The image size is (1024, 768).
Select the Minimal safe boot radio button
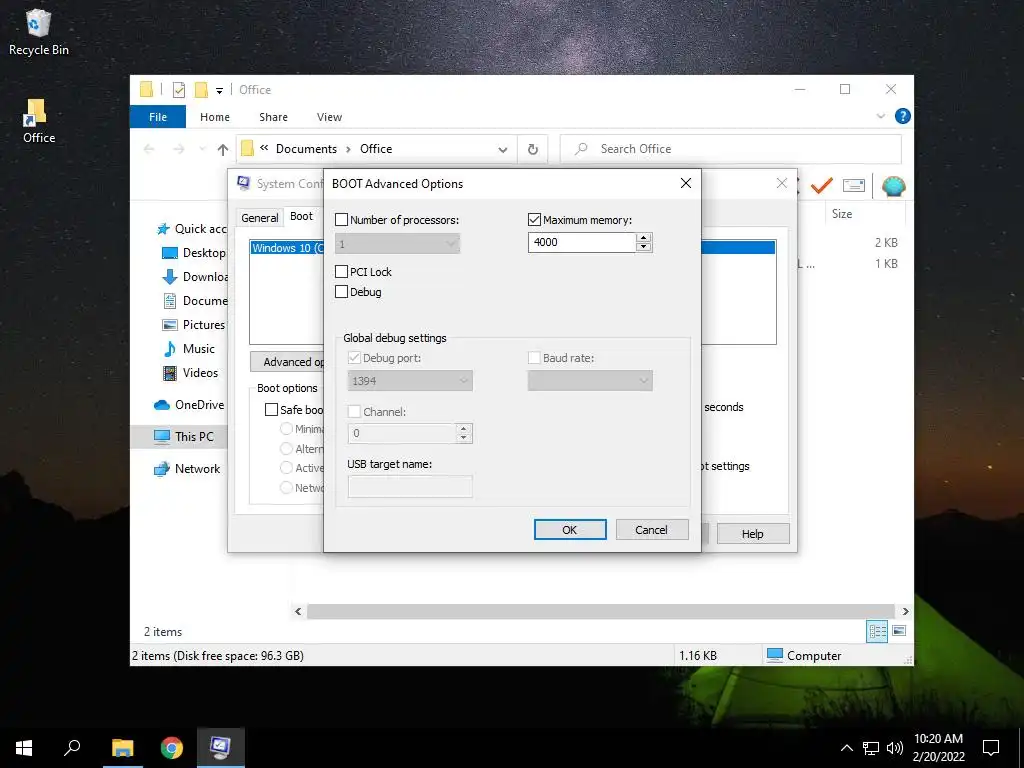tap(286, 429)
